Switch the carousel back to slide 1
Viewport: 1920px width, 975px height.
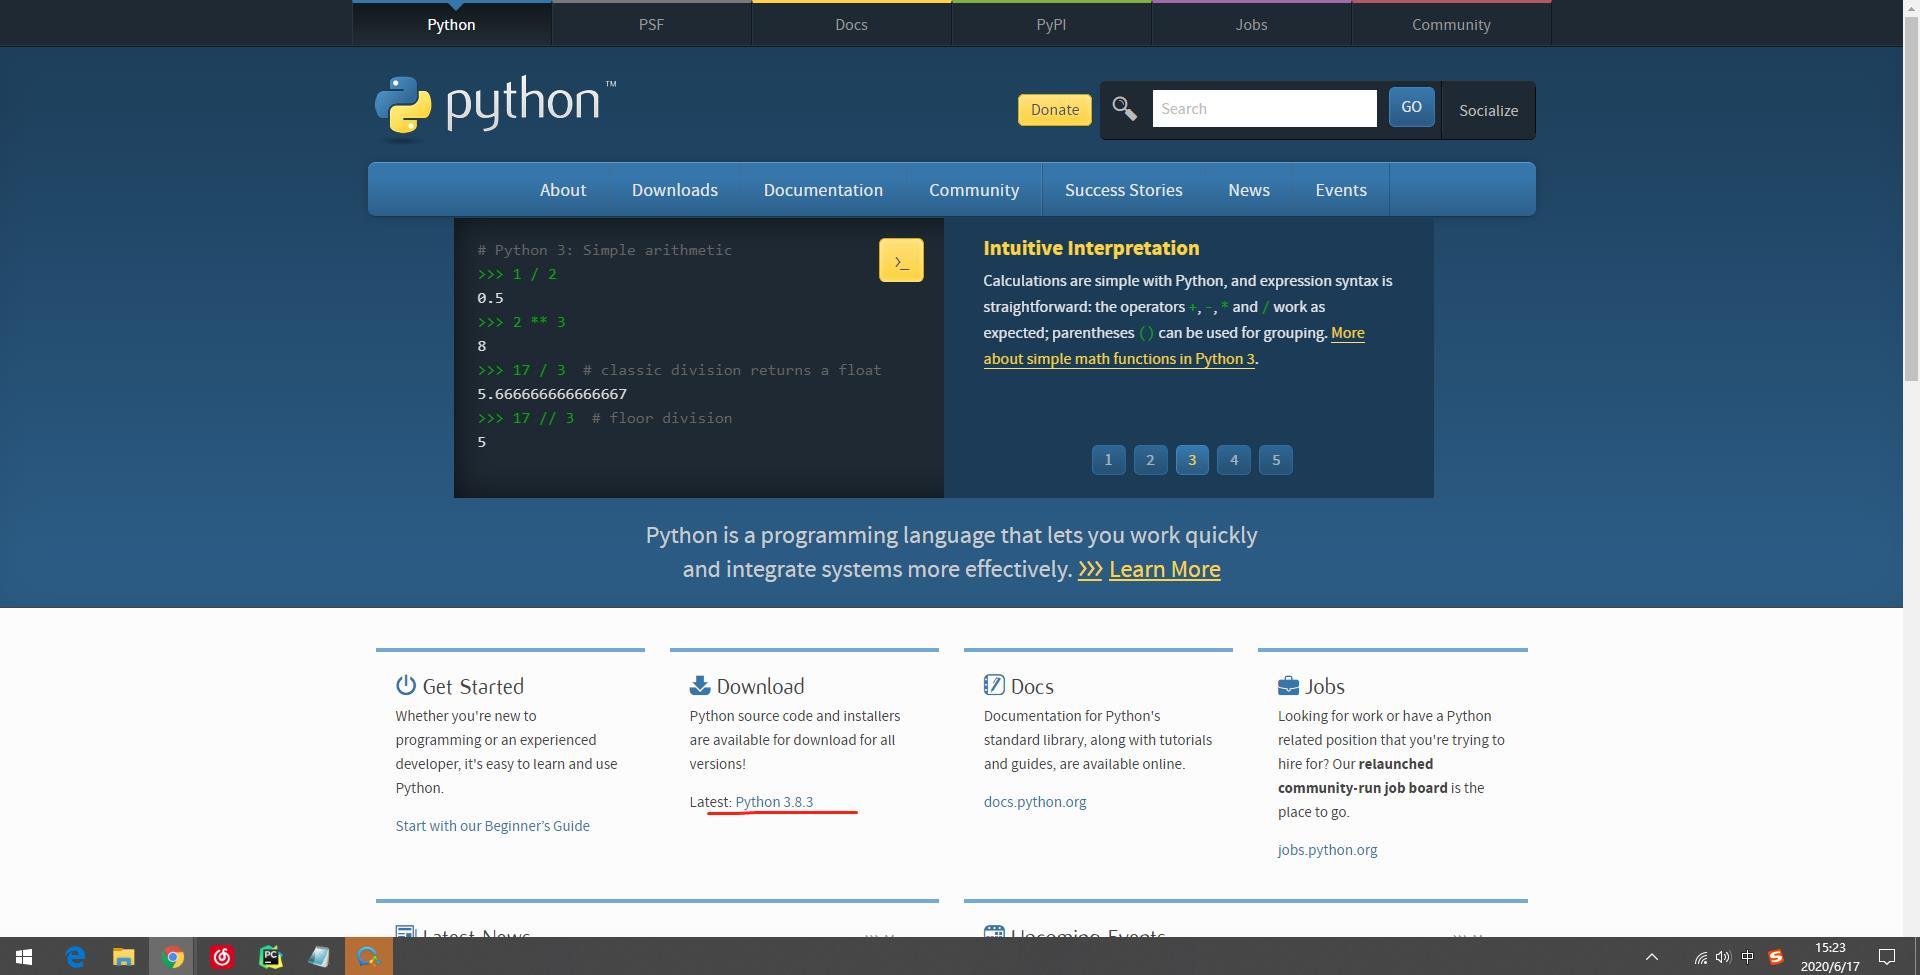(1108, 460)
